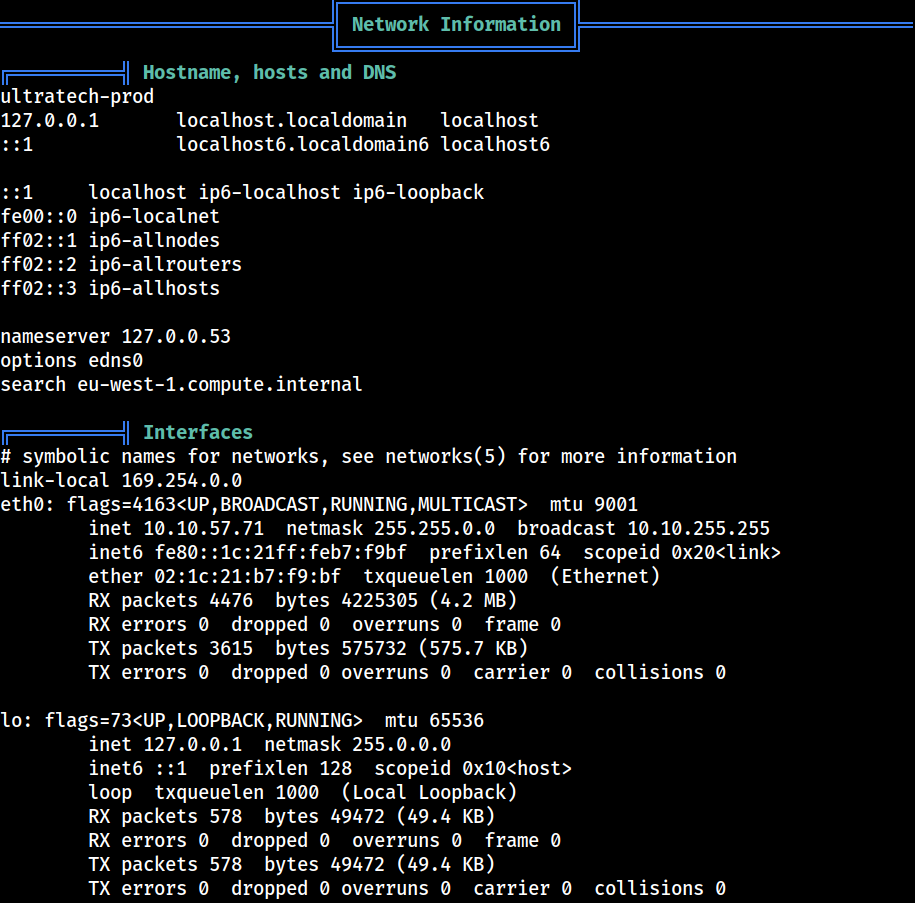Image resolution: width=915 pixels, height=903 pixels.
Task: Click the eth0 inet address 10.10.57.71
Action: point(203,528)
